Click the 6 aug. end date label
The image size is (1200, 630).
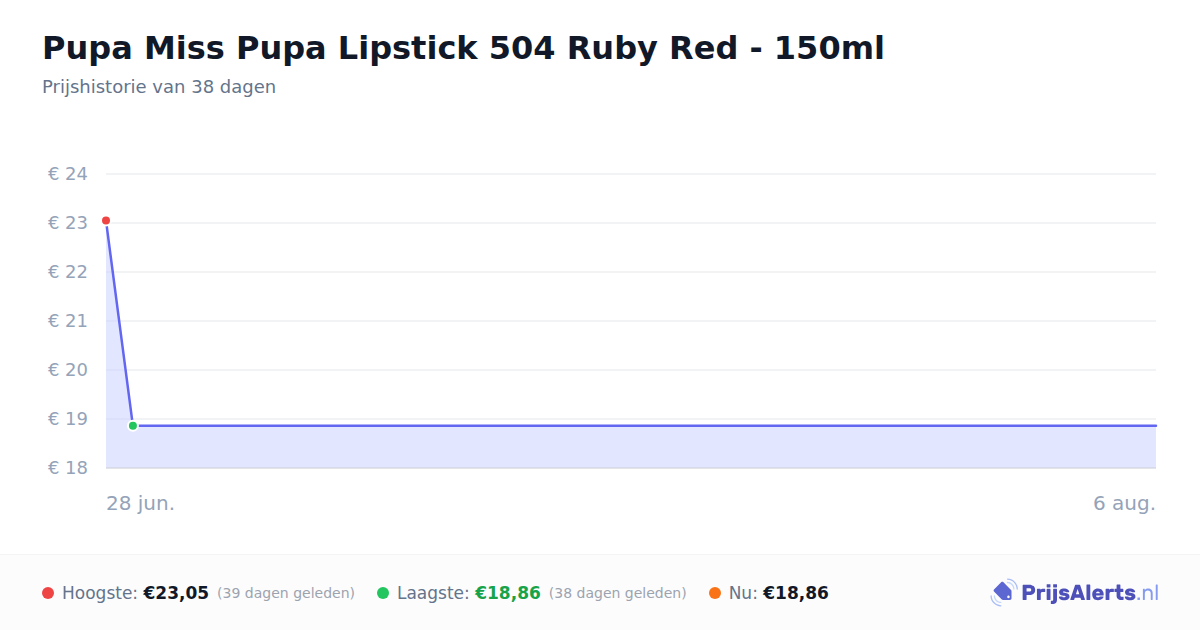click(x=1125, y=503)
